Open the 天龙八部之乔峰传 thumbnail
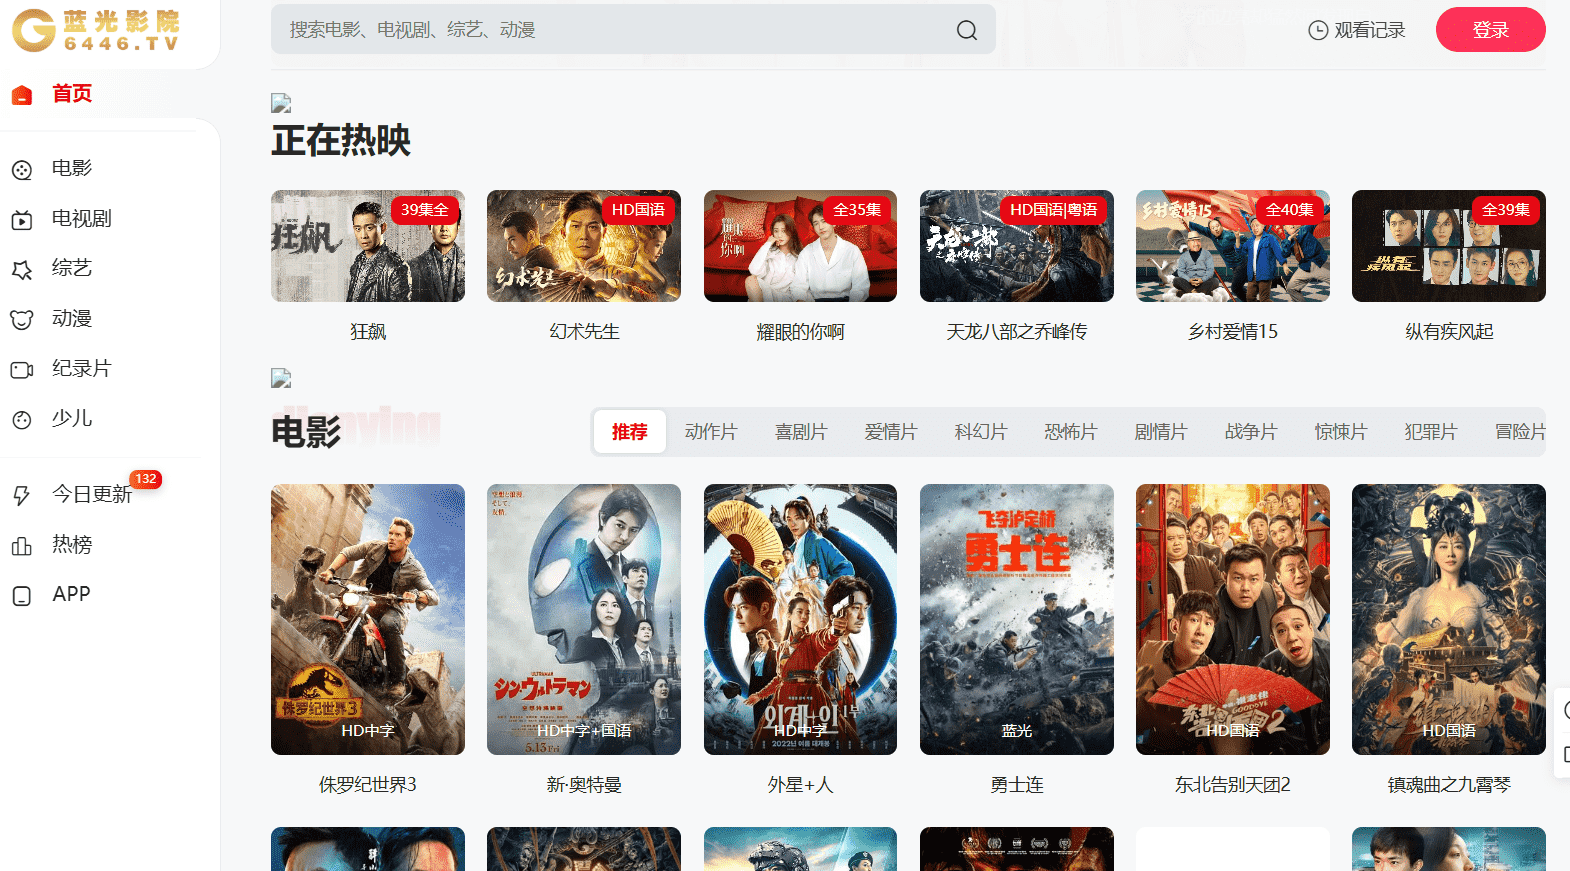The image size is (1570, 871). 1017,246
